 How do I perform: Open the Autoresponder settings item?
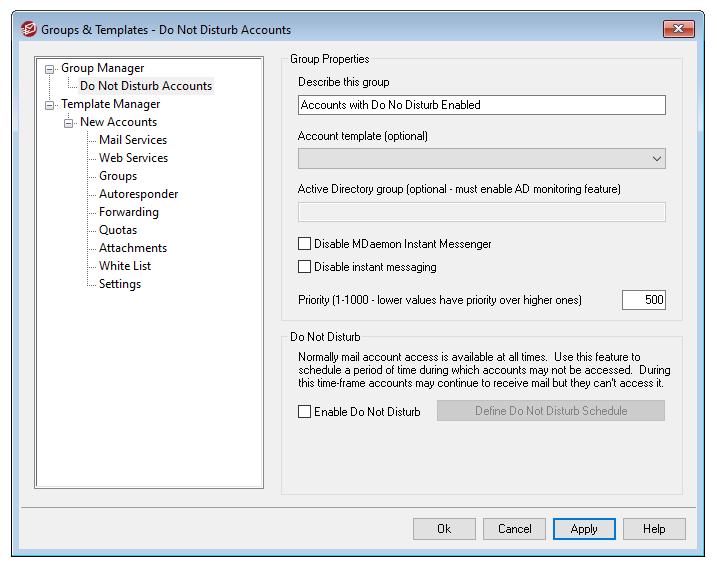pos(139,194)
